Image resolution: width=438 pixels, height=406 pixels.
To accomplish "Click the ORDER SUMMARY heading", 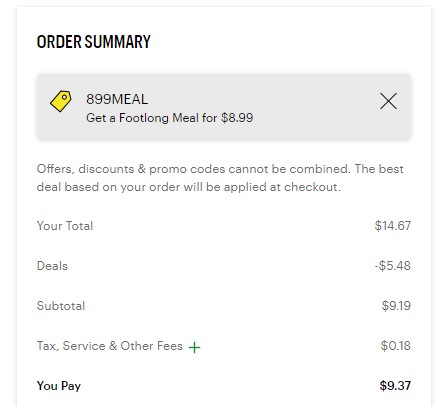I will point(94,42).
